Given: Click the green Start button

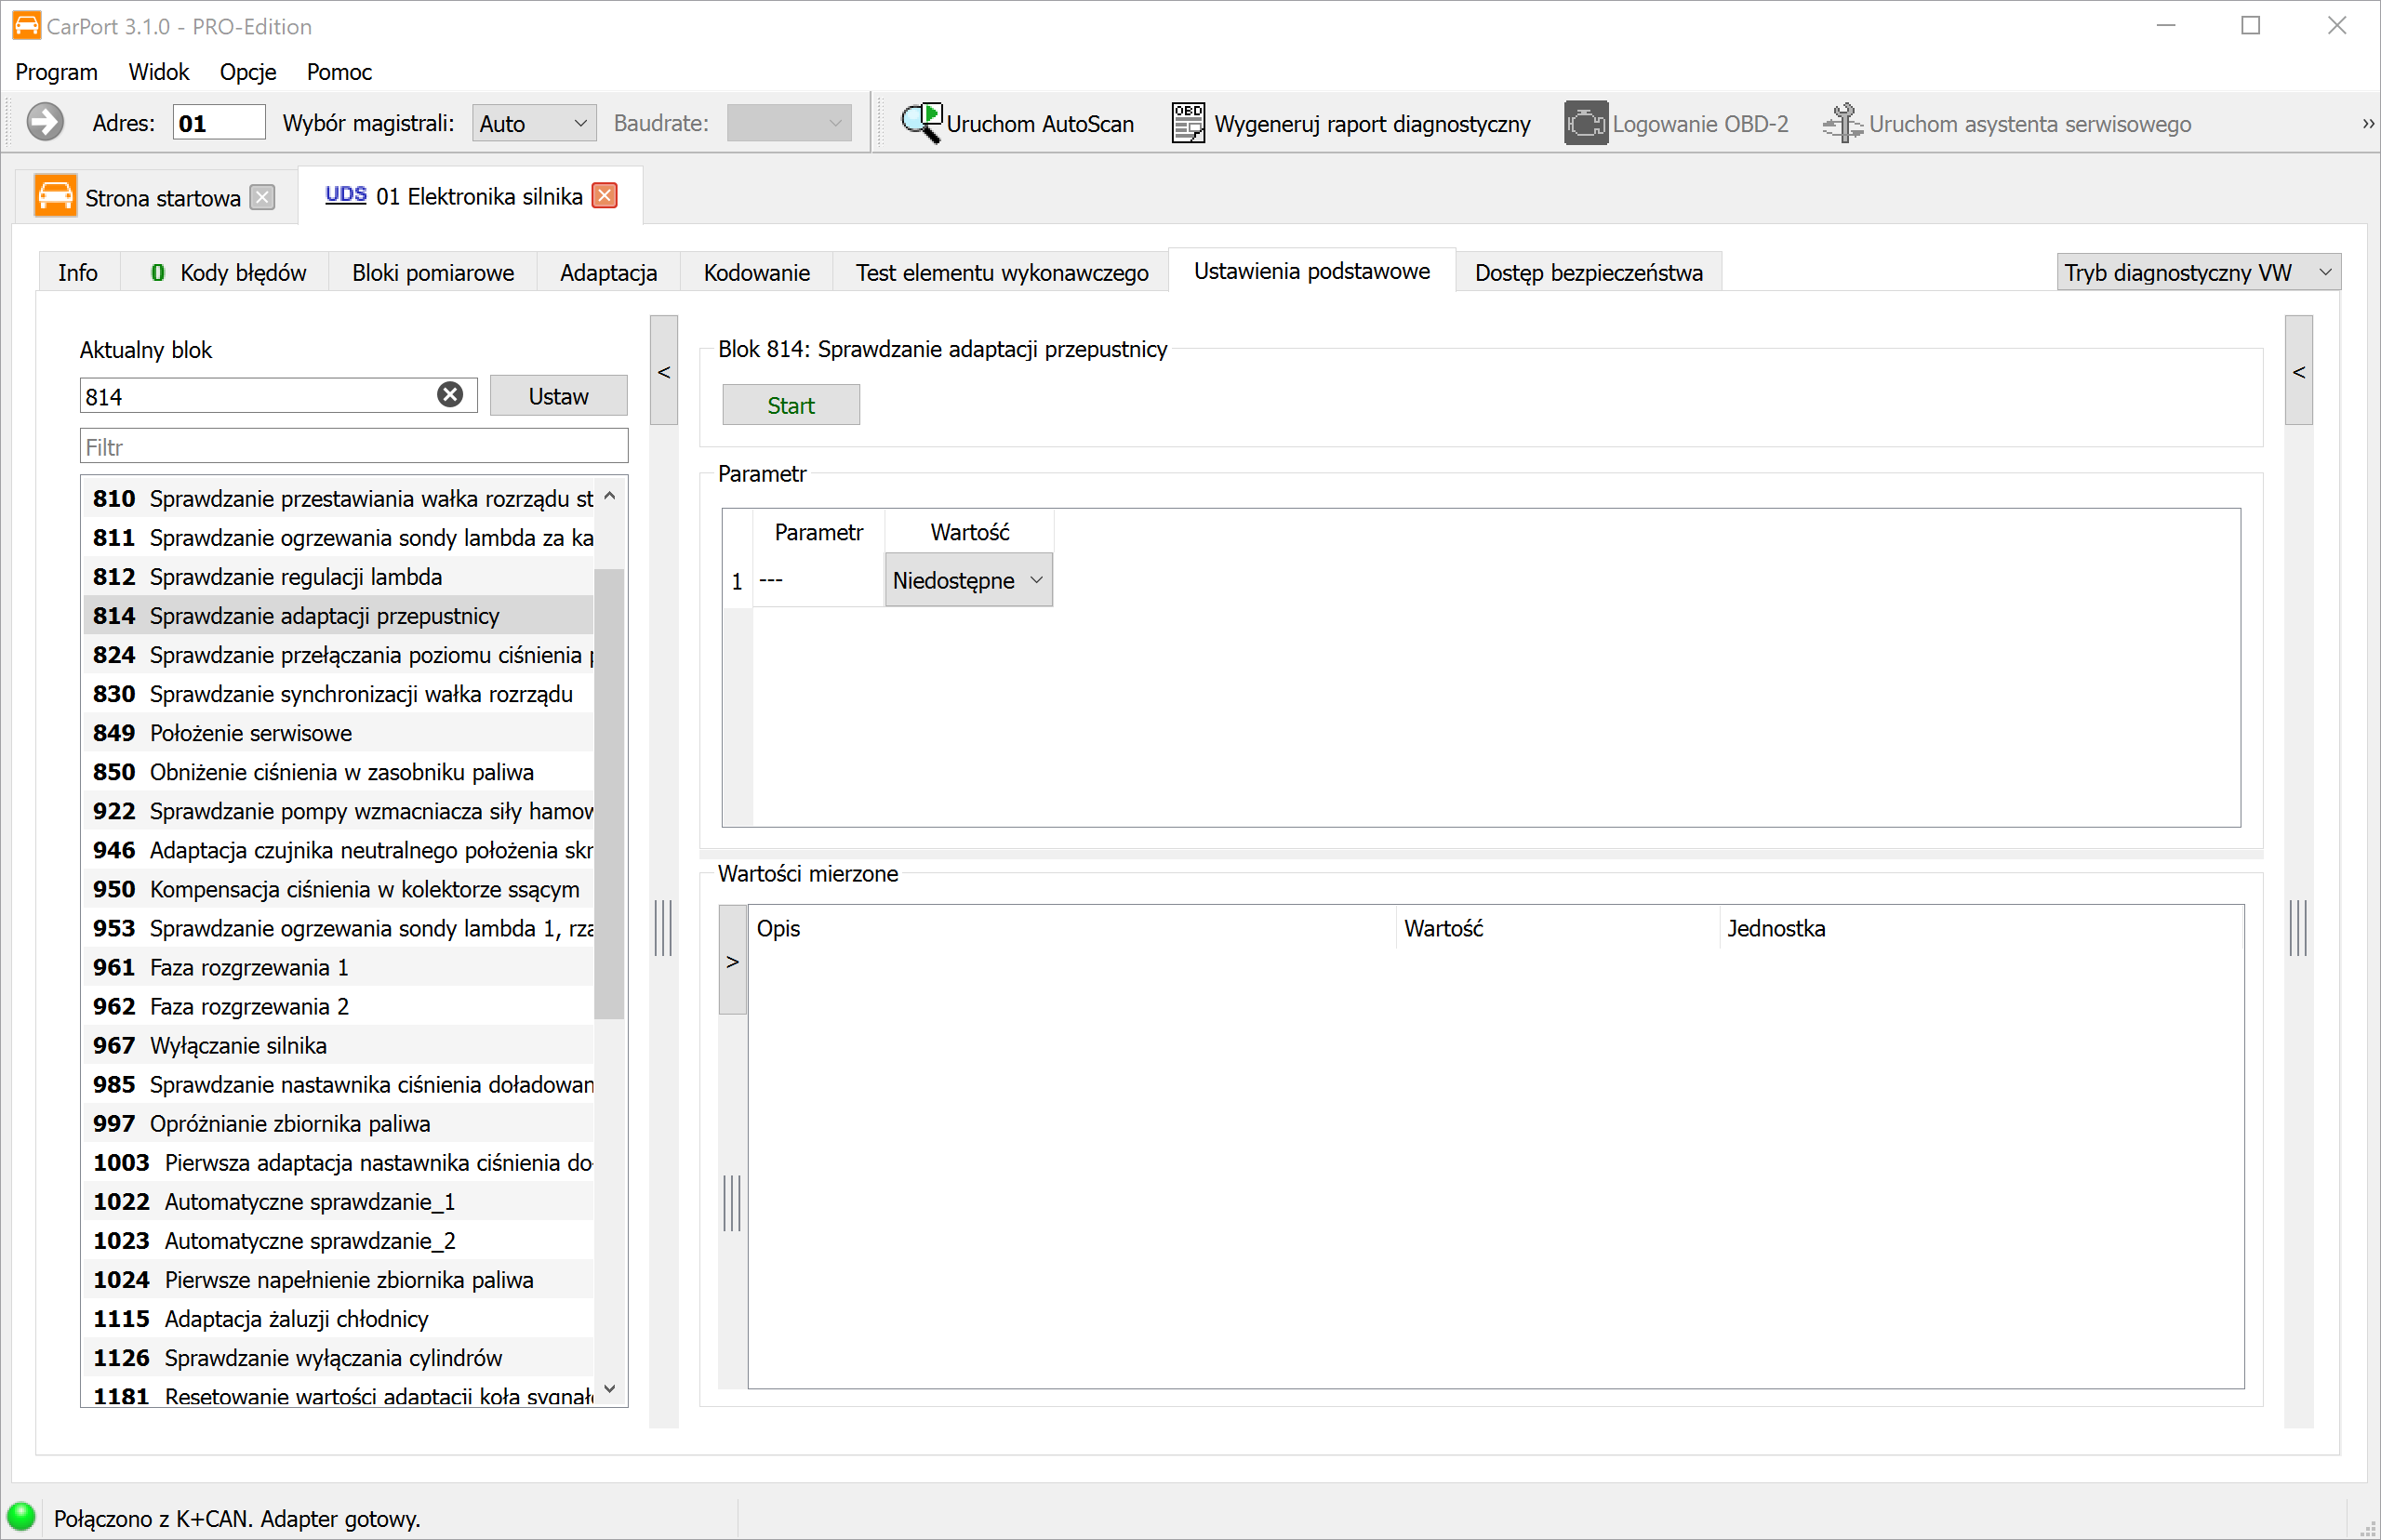Looking at the screenshot, I should (x=791, y=405).
